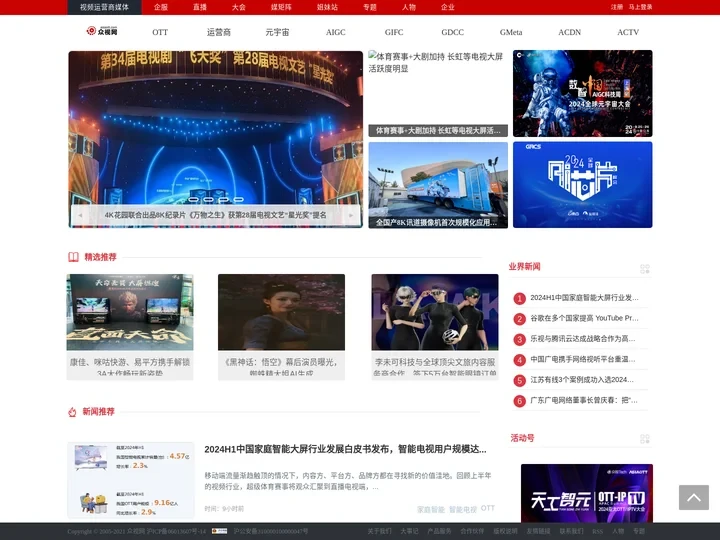
Task: Open 版权说明 footer link
Action: [505, 531]
